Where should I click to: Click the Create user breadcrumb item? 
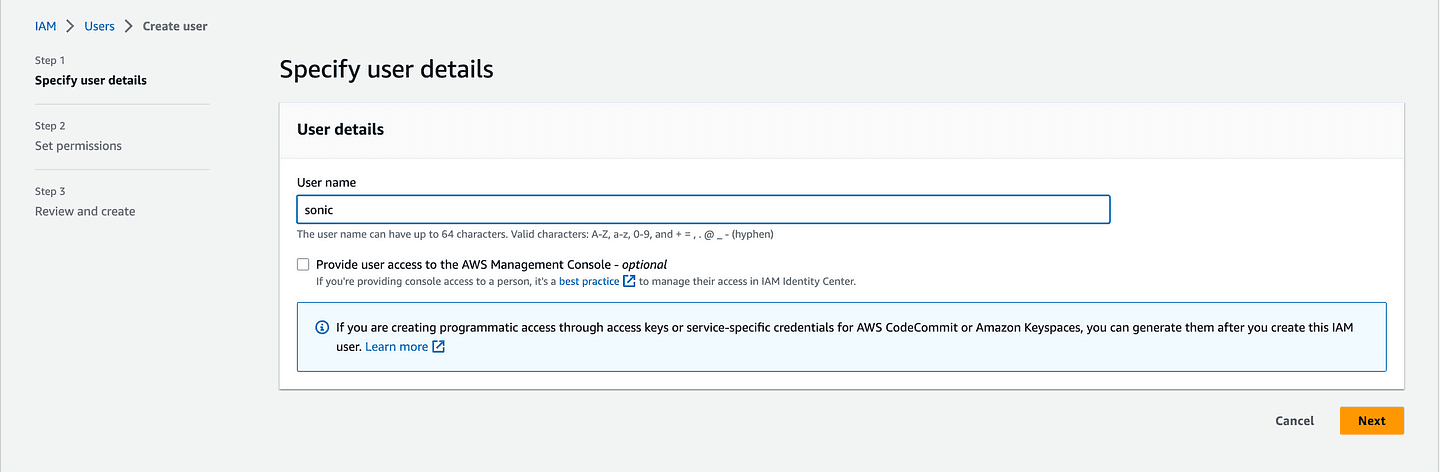[175, 26]
